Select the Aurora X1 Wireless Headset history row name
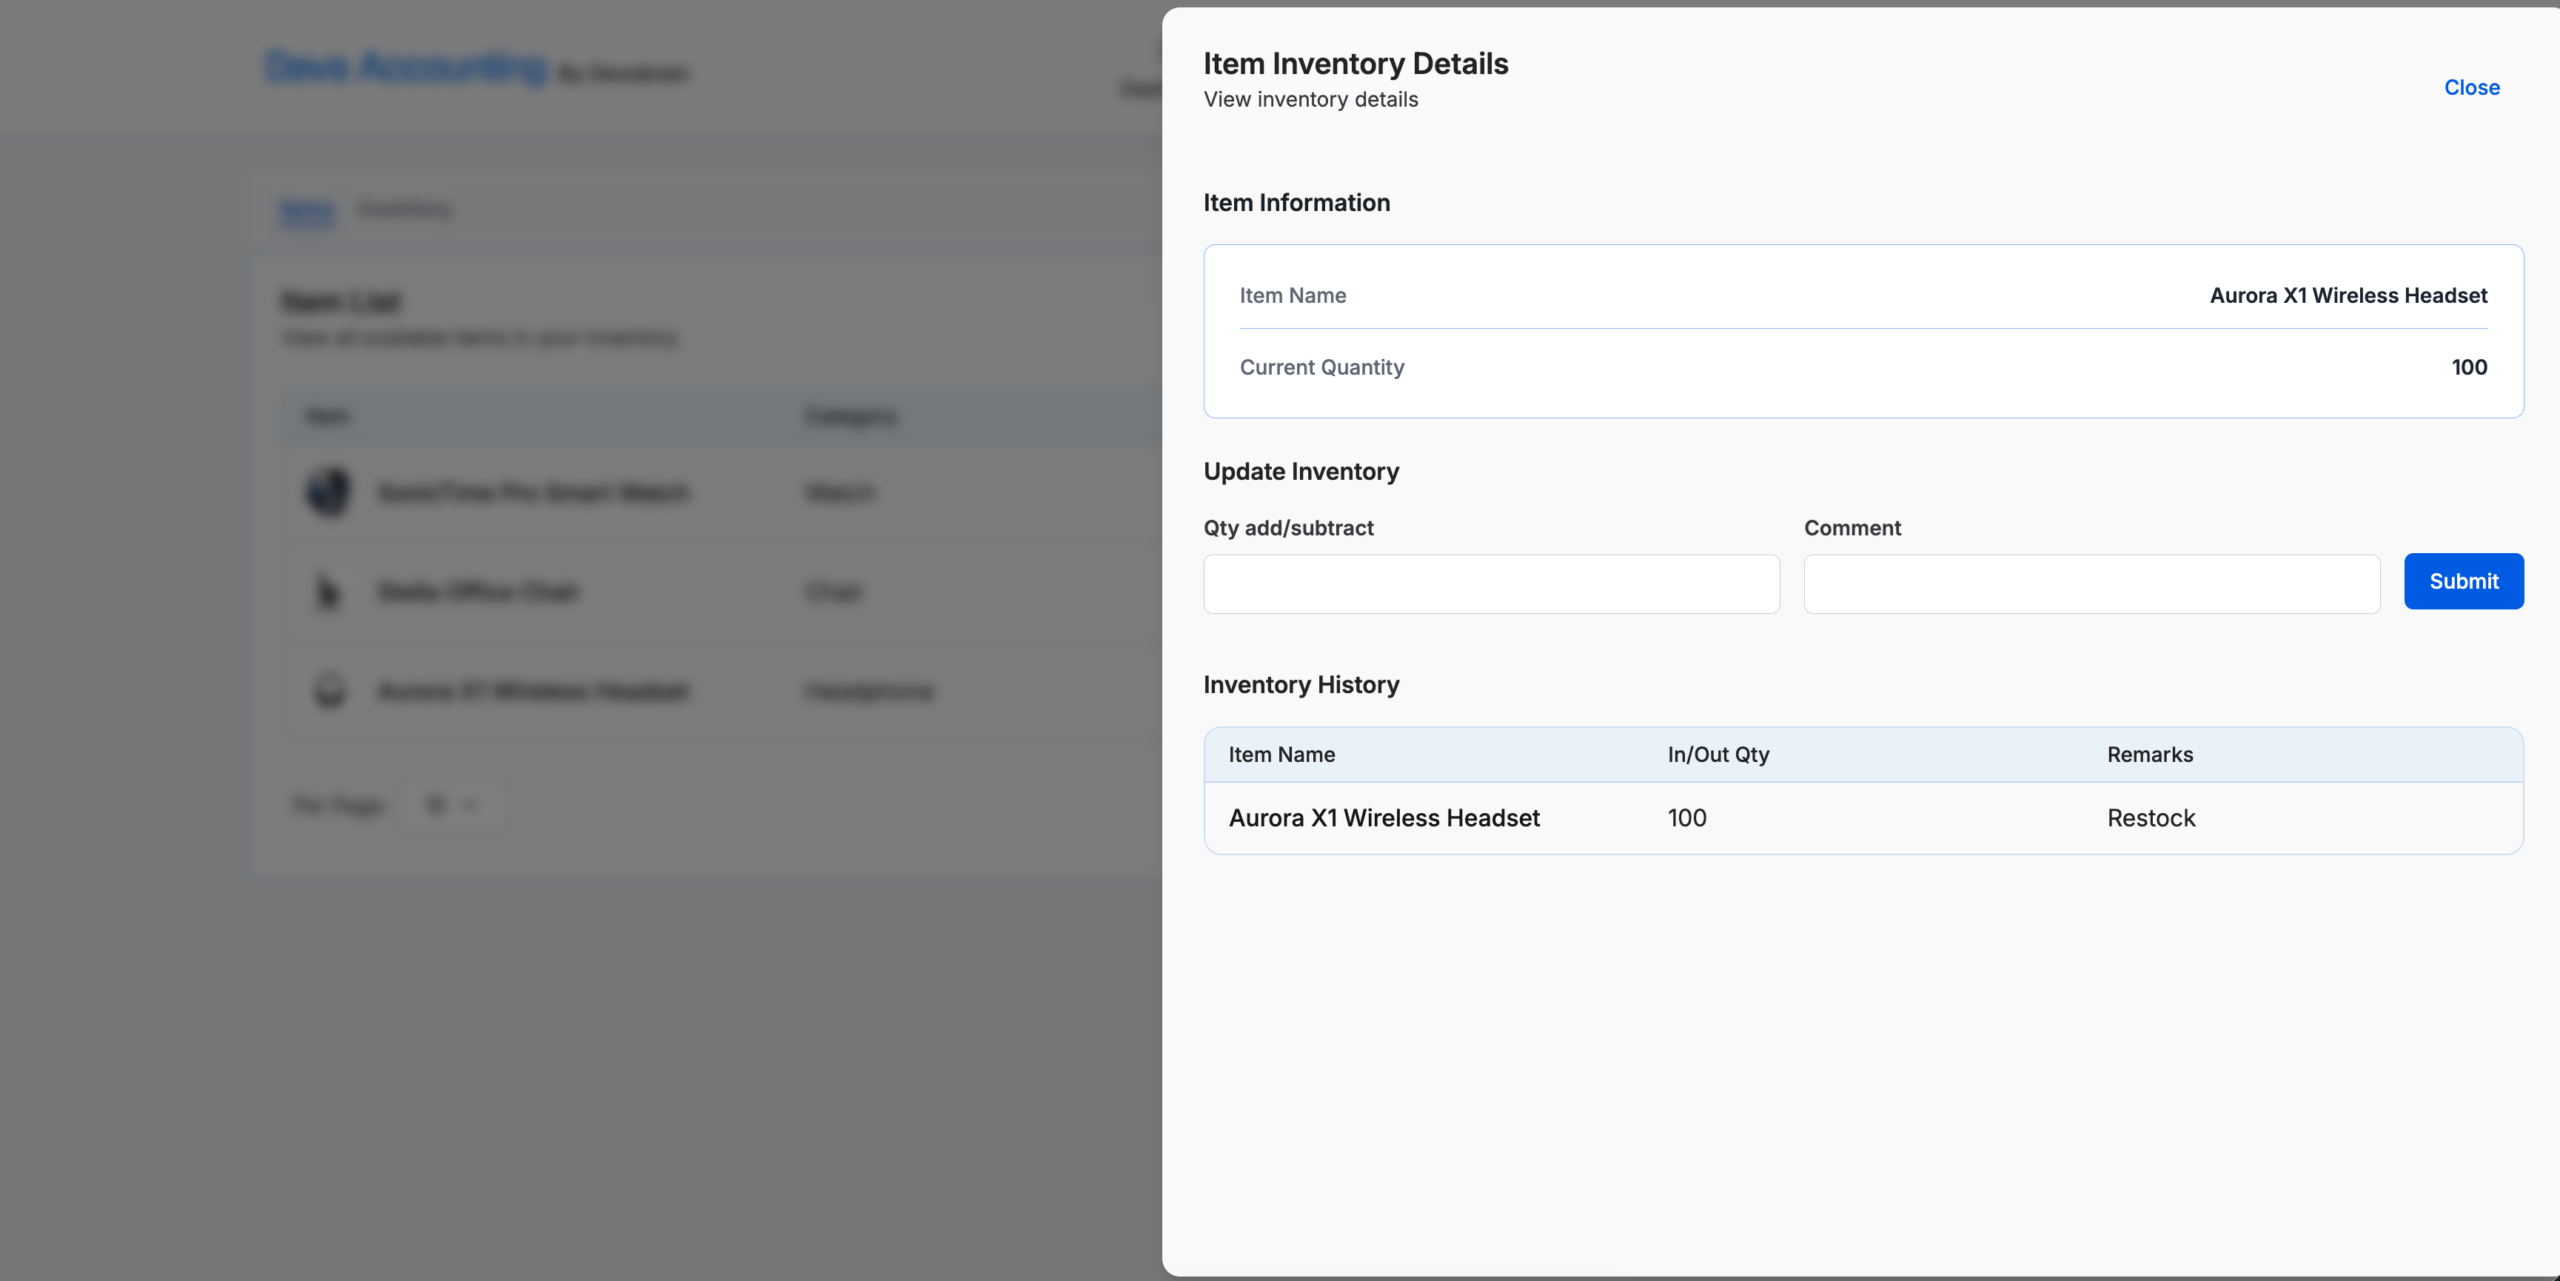The image size is (2560, 1281). pyautogui.click(x=1383, y=817)
